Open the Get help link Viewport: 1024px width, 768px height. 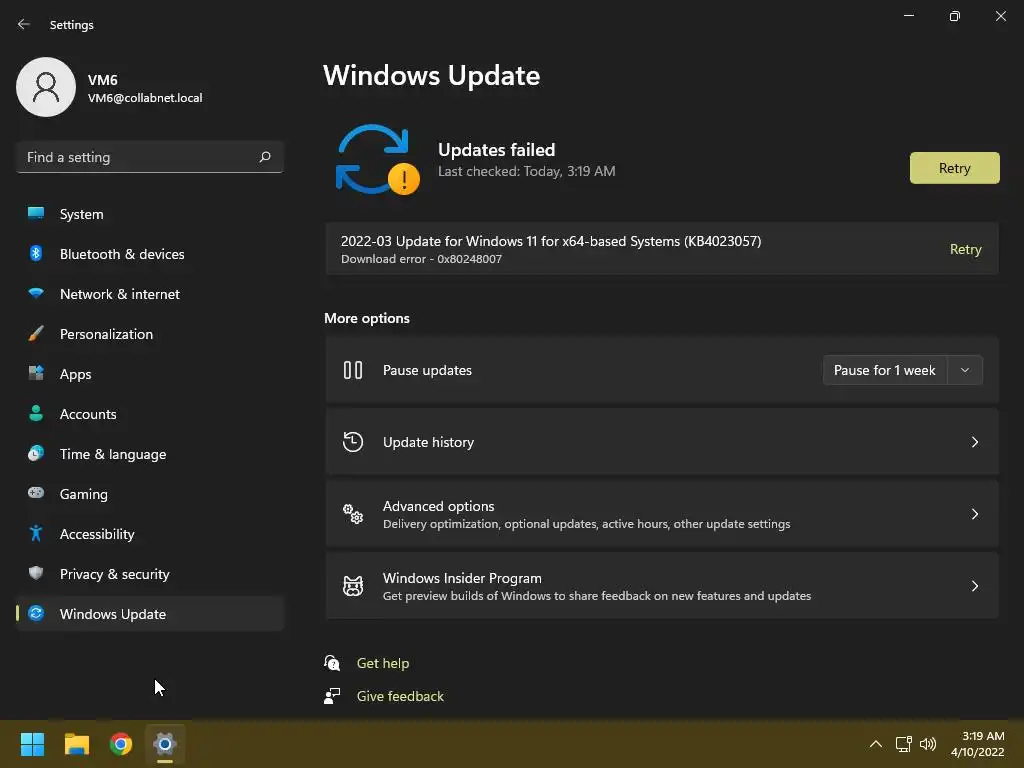coord(383,663)
